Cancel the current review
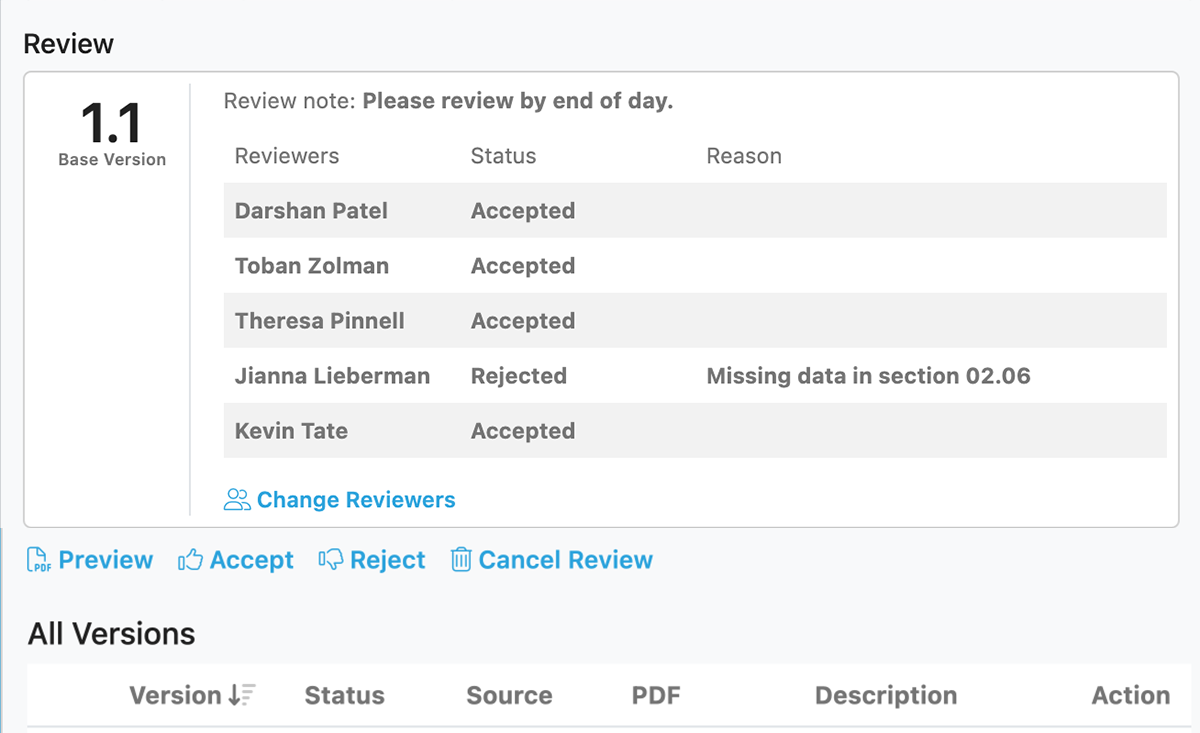 coord(565,559)
